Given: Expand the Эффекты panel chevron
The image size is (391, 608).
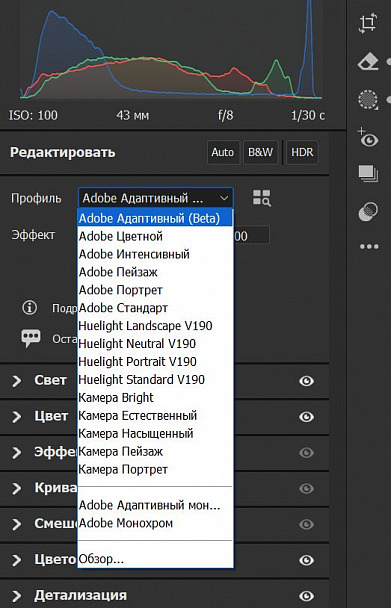Looking at the screenshot, I should click(x=17, y=453).
